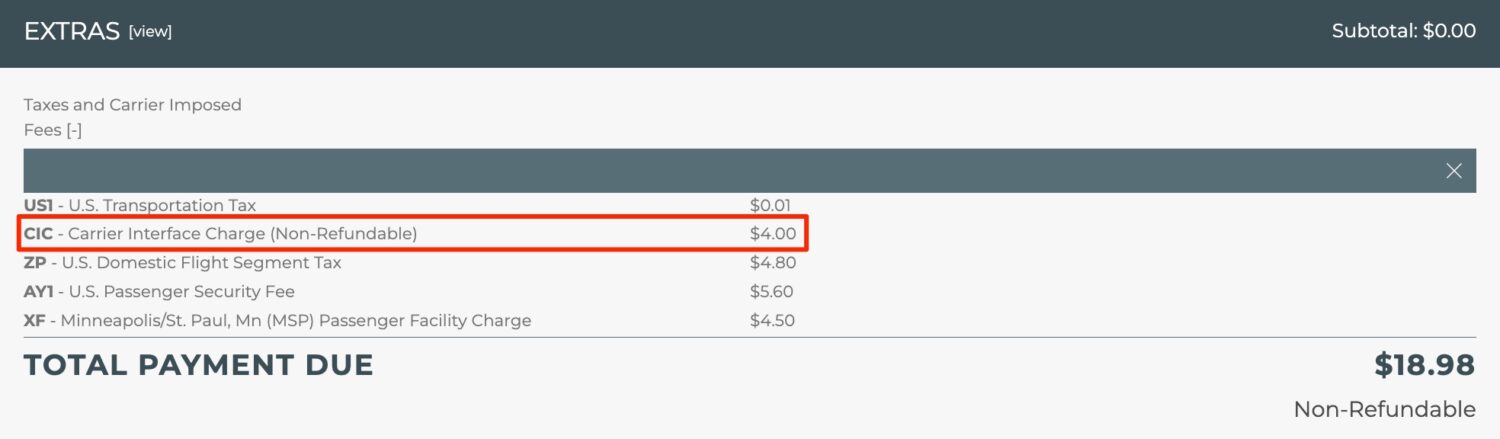Click the $0.01 transportation tax amount

click(770, 206)
